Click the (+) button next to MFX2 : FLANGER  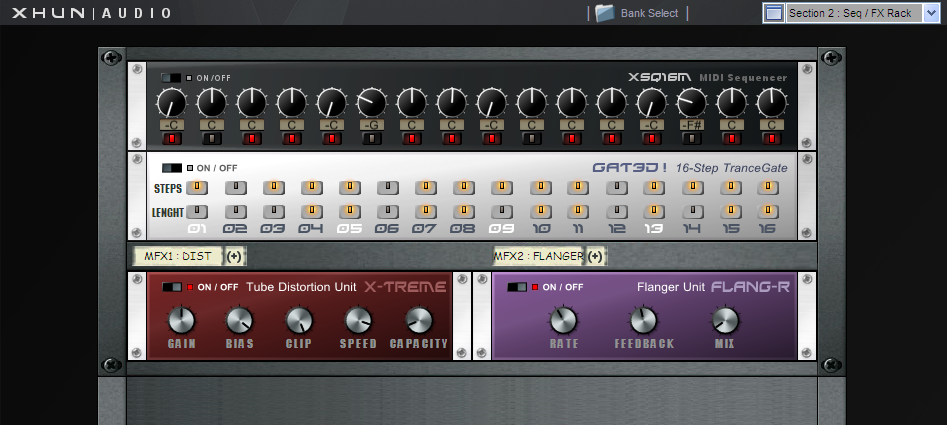coord(595,256)
